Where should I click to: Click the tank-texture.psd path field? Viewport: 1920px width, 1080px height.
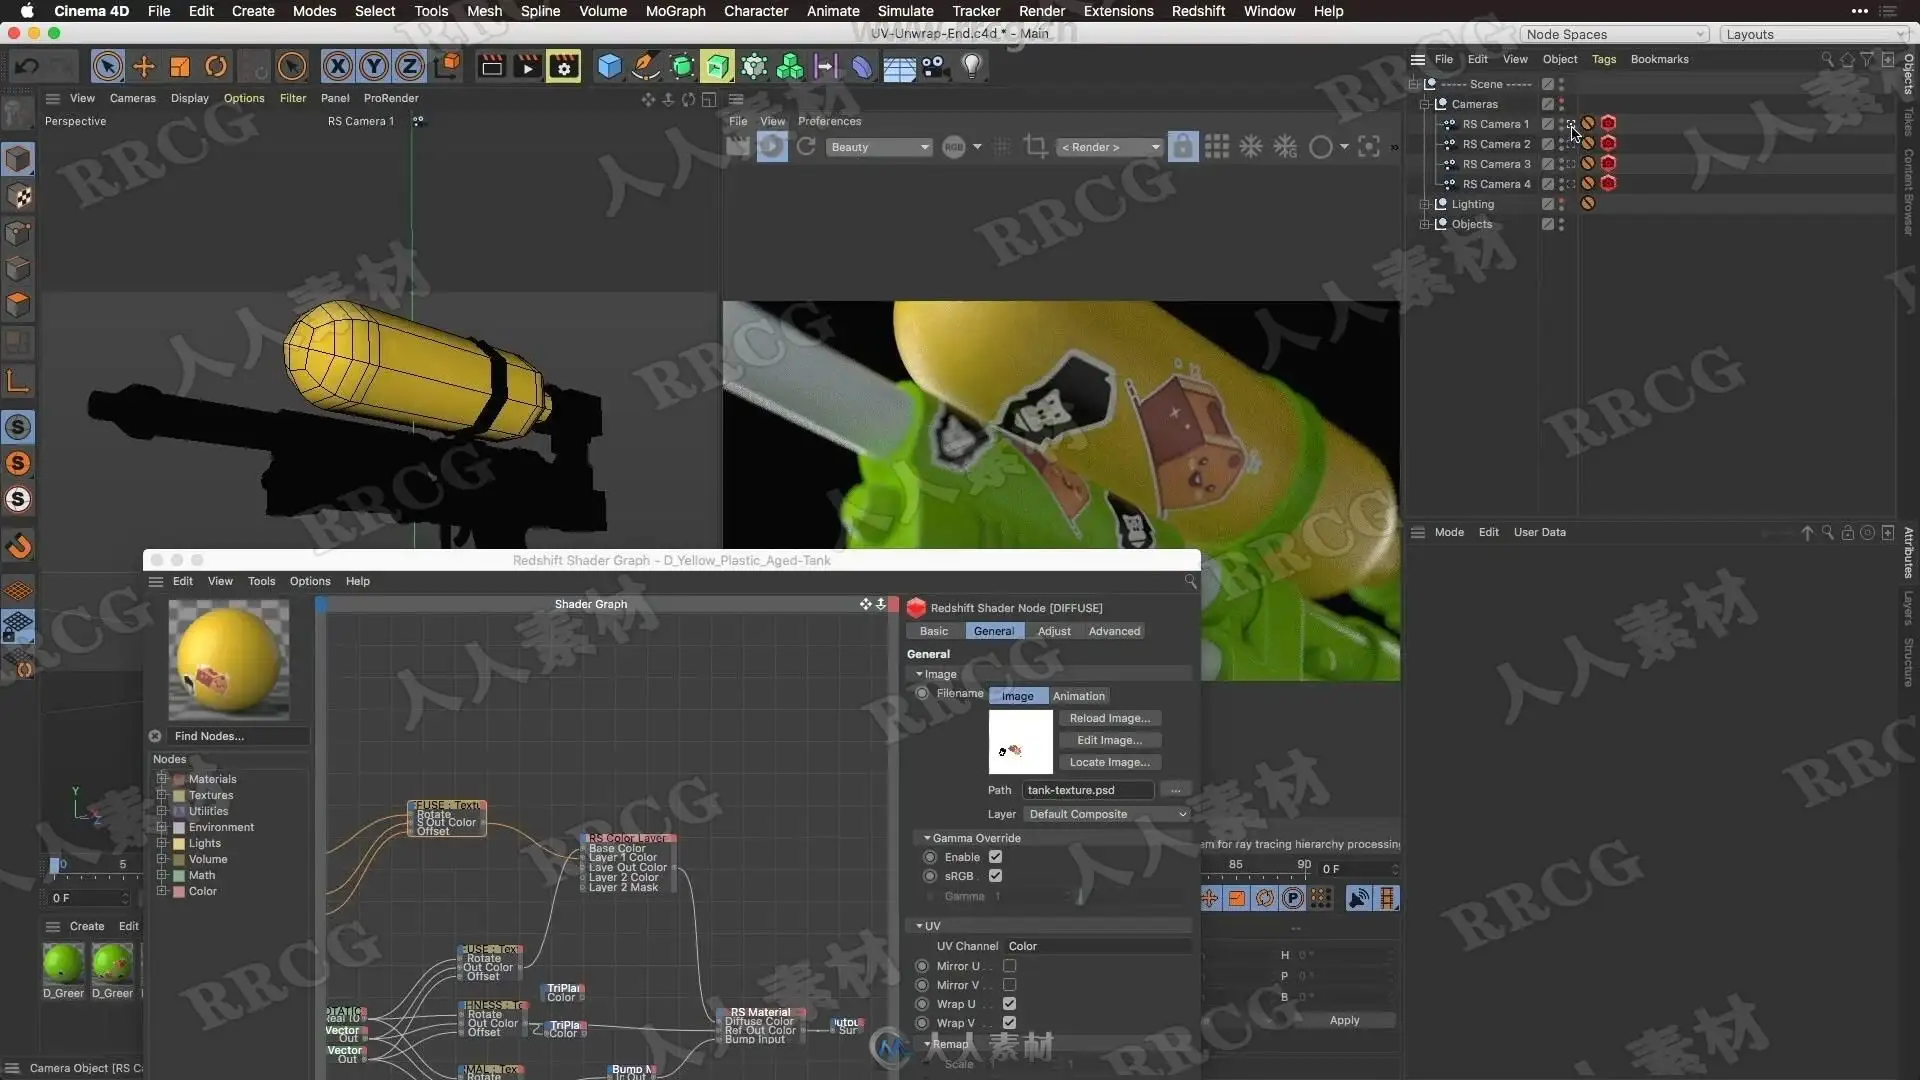click(x=1087, y=790)
